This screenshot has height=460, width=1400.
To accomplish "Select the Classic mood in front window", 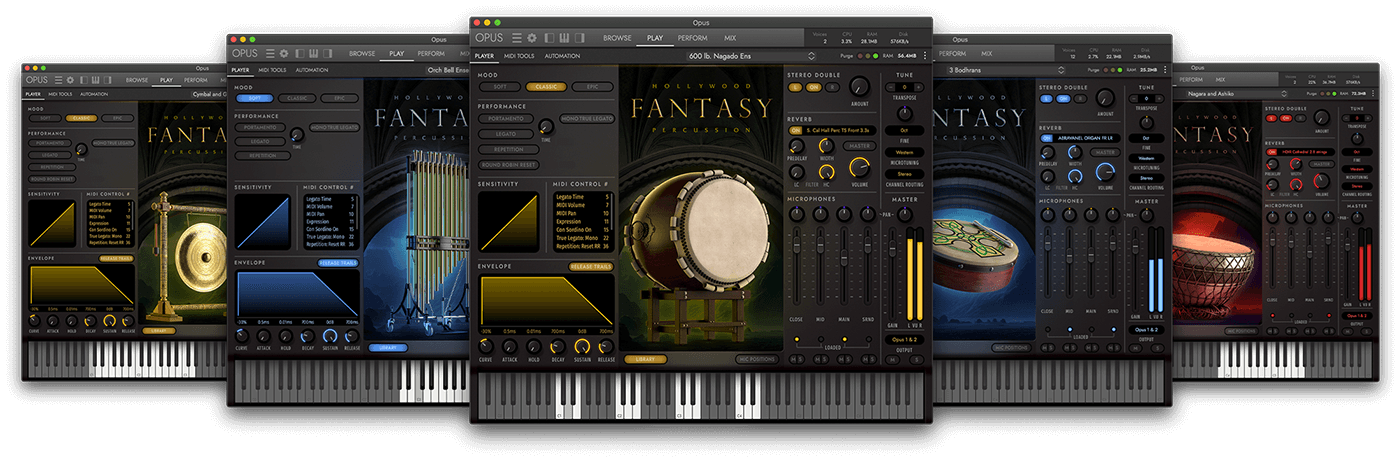I will [x=547, y=87].
